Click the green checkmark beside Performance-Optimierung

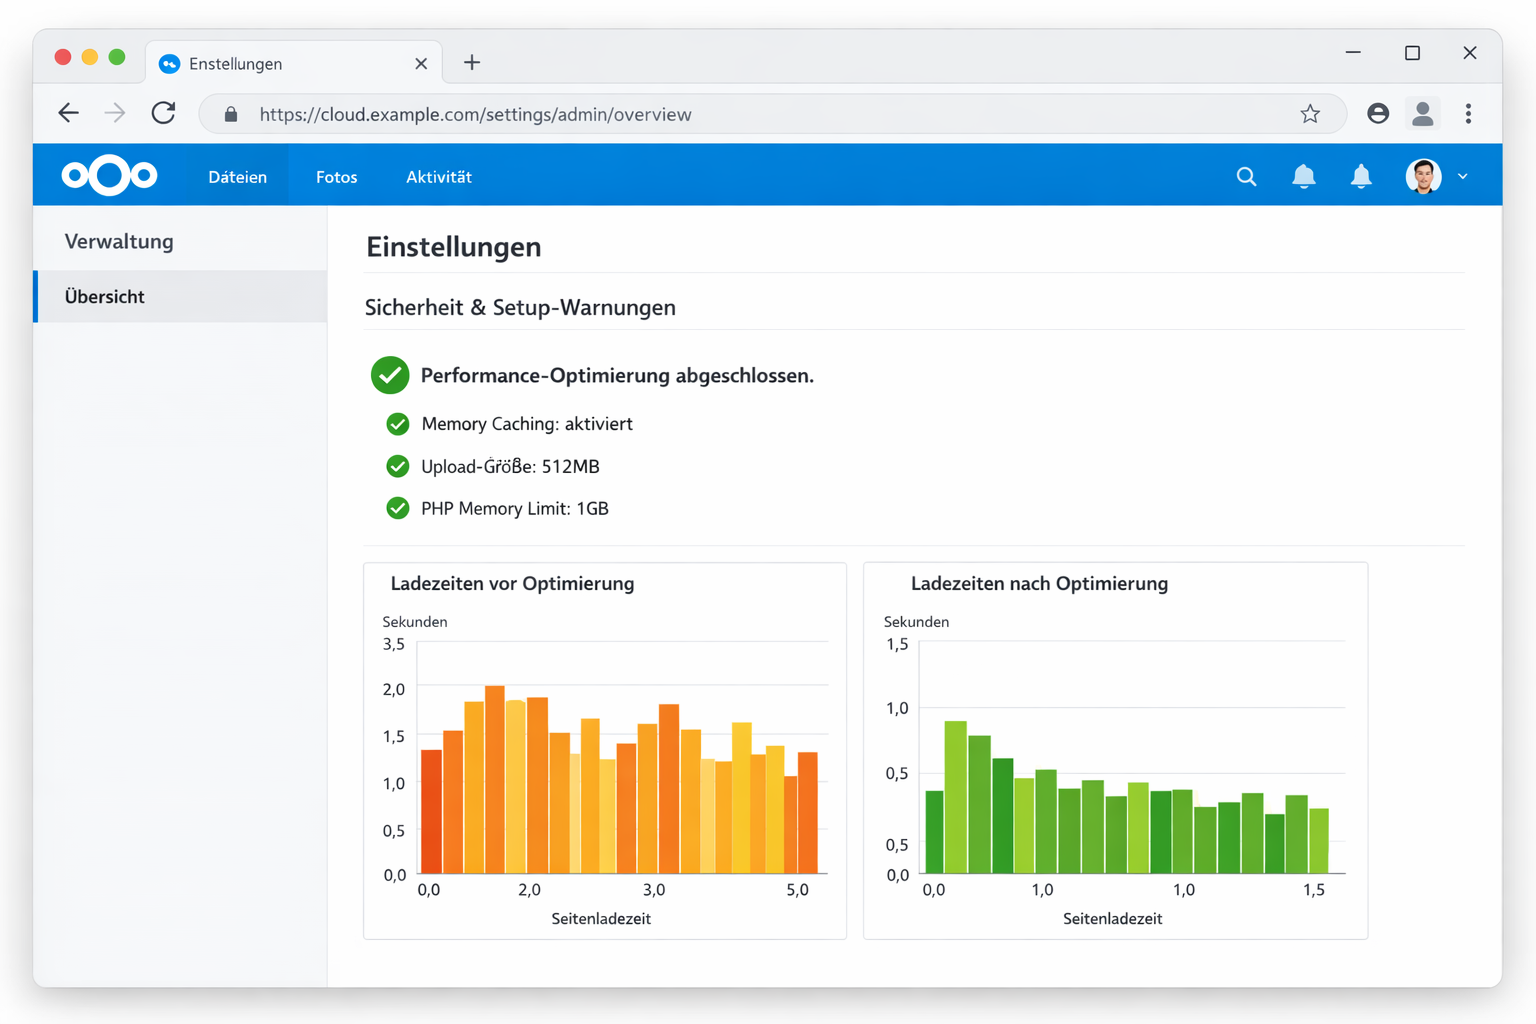tap(390, 375)
